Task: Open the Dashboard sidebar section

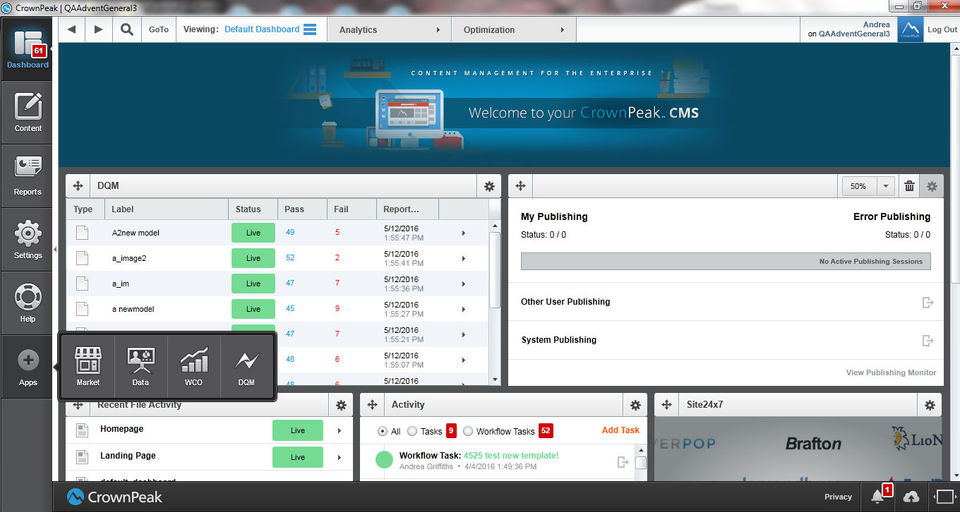Action: [x=28, y=50]
